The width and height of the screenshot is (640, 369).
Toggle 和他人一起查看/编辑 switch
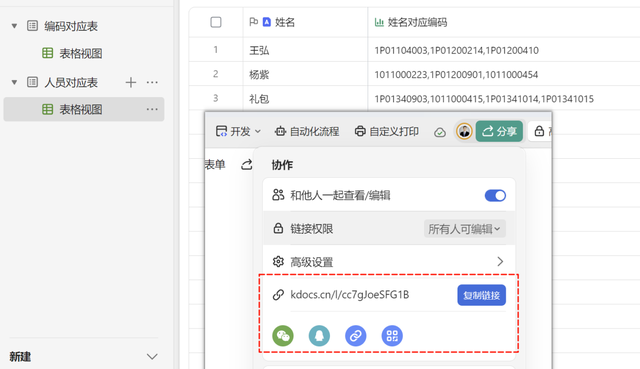pyautogui.click(x=495, y=196)
